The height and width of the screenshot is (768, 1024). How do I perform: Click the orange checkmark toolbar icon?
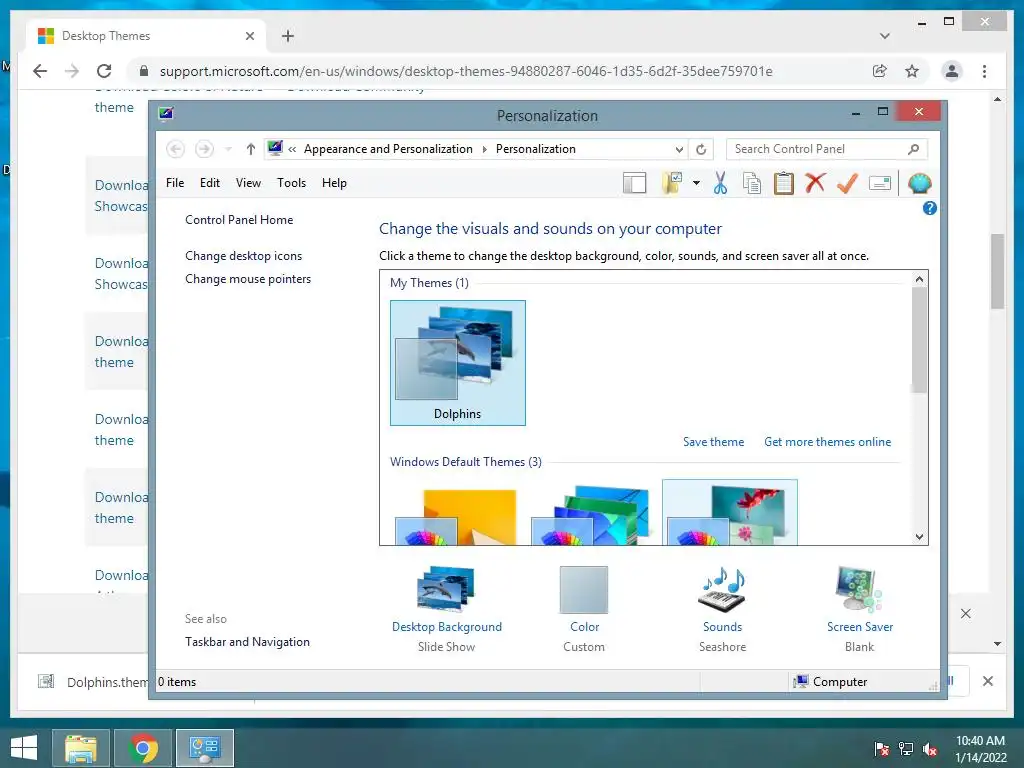tap(847, 184)
